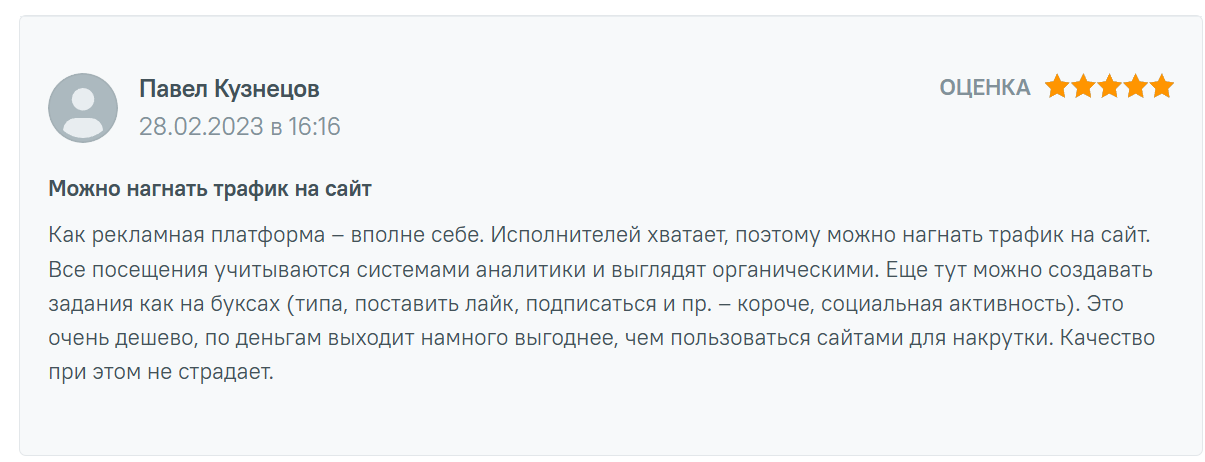Select the fifth (last) rating star

1161,87
